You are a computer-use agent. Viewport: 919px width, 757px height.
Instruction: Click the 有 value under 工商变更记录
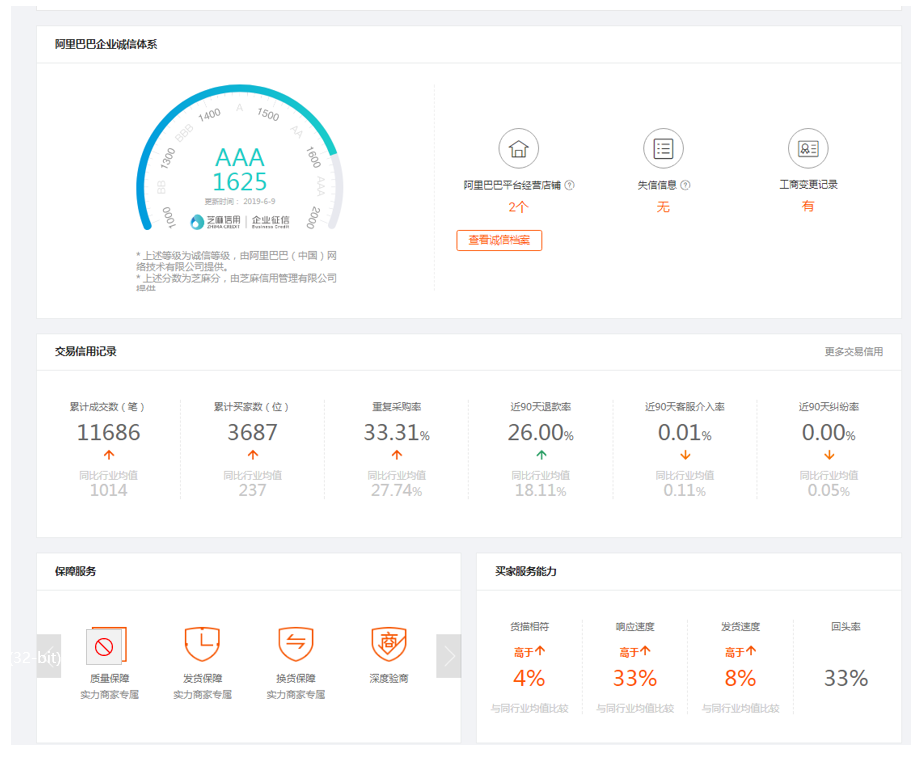point(808,206)
